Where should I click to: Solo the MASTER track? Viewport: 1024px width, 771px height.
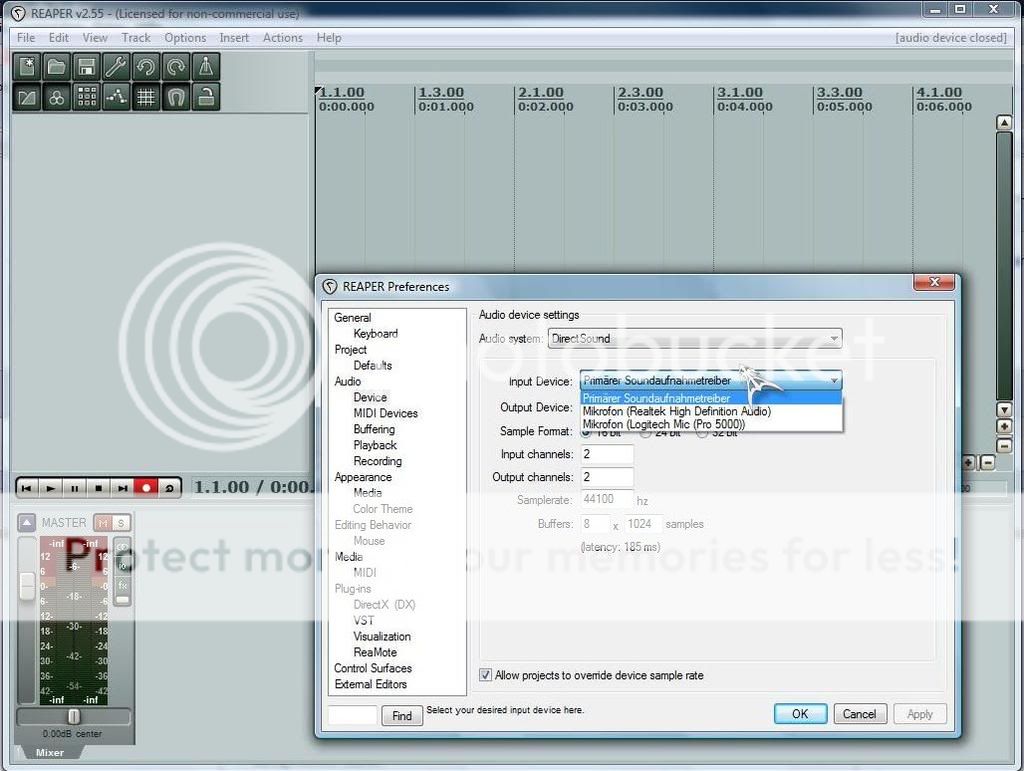pyautogui.click(x=121, y=523)
